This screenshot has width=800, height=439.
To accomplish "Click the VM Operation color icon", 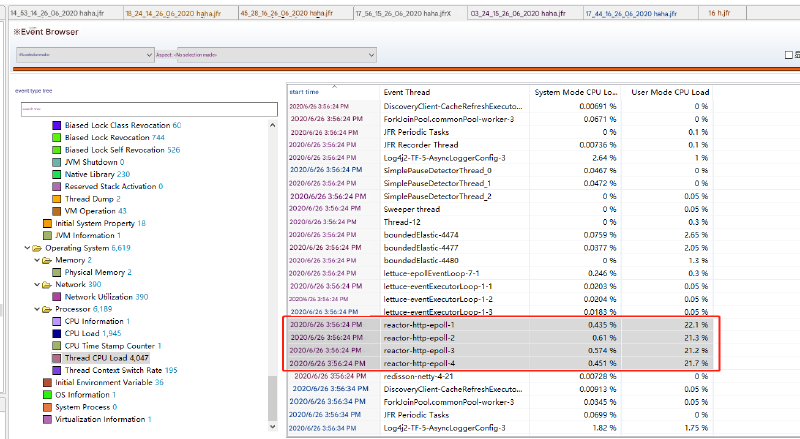I will 56,211.
